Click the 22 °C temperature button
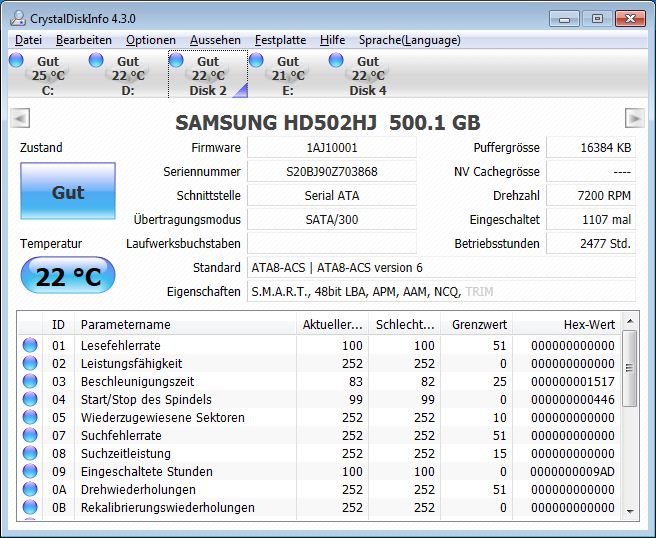This screenshot has height=538, width=656. tap(68, 275)
